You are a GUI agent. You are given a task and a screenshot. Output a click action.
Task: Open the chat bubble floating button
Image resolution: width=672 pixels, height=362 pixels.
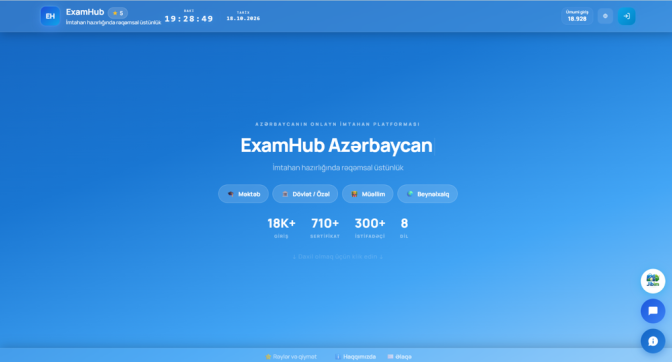(x=653, y=311)
